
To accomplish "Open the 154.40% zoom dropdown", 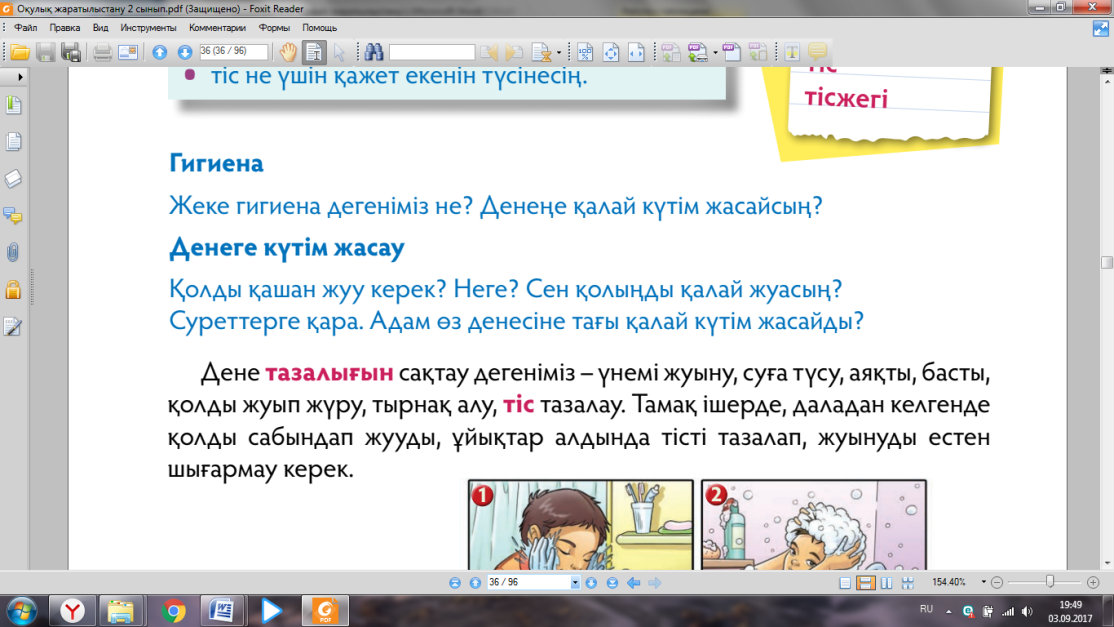I will pyautogui.click(x=984, y=582).
